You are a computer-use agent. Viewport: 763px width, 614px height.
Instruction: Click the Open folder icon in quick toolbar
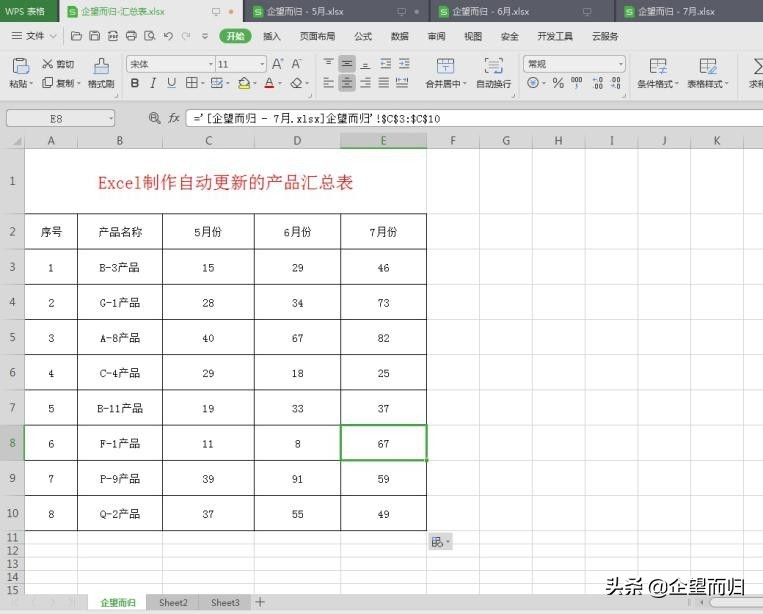click(76, 36)
